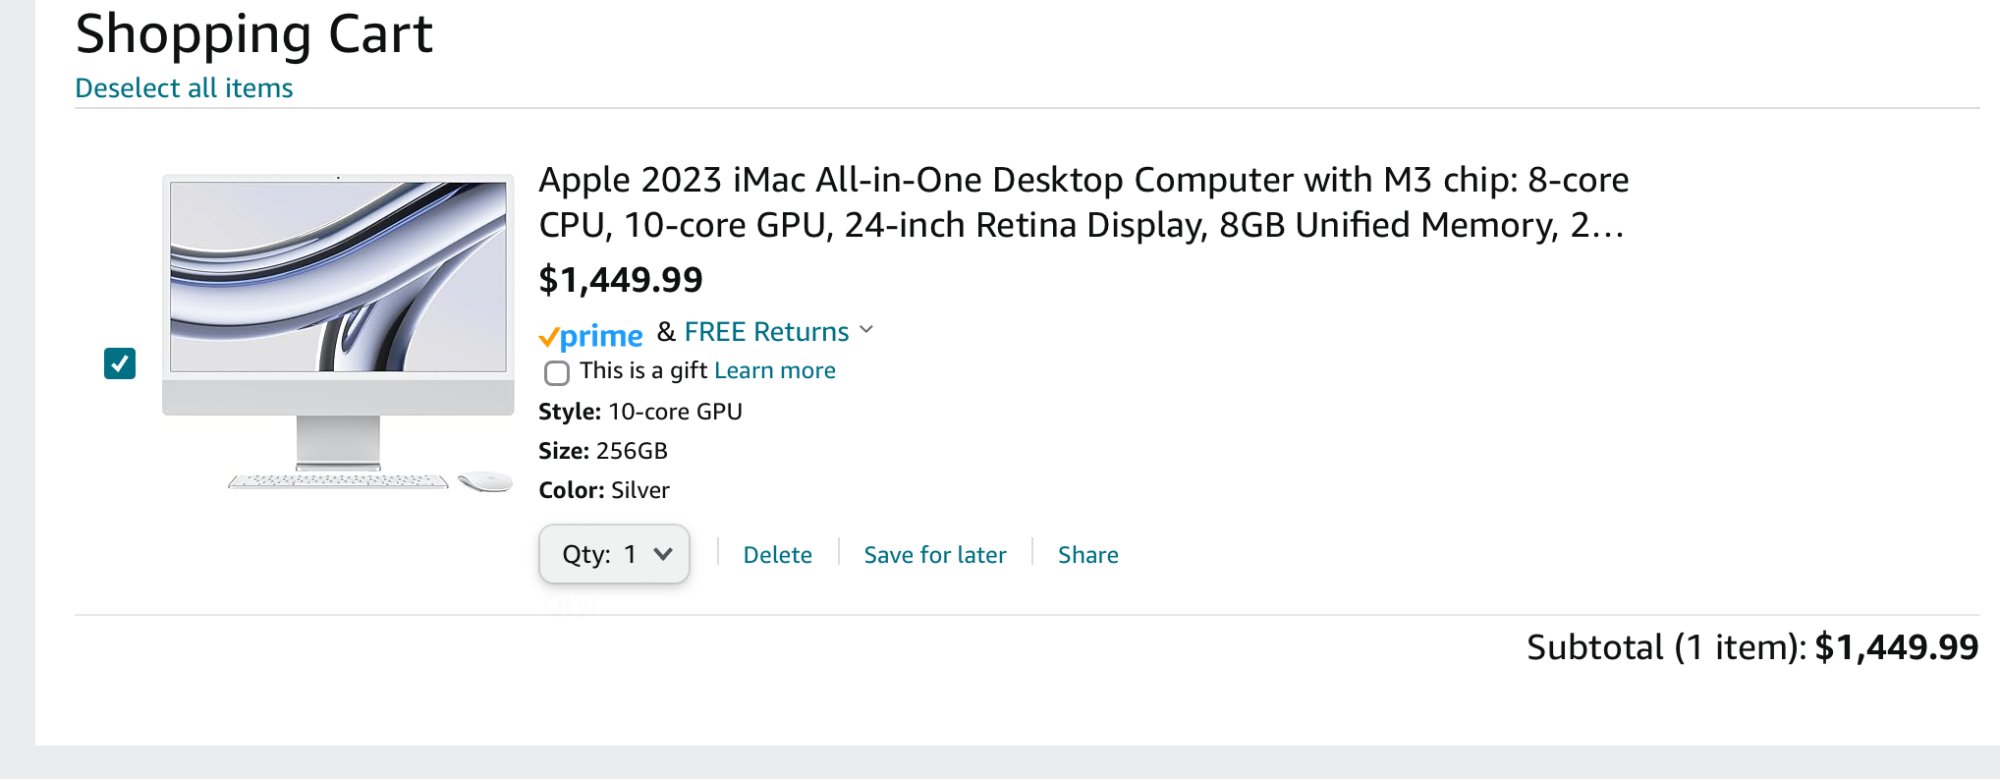Share the iMac cart item

tap(1088, 555)
